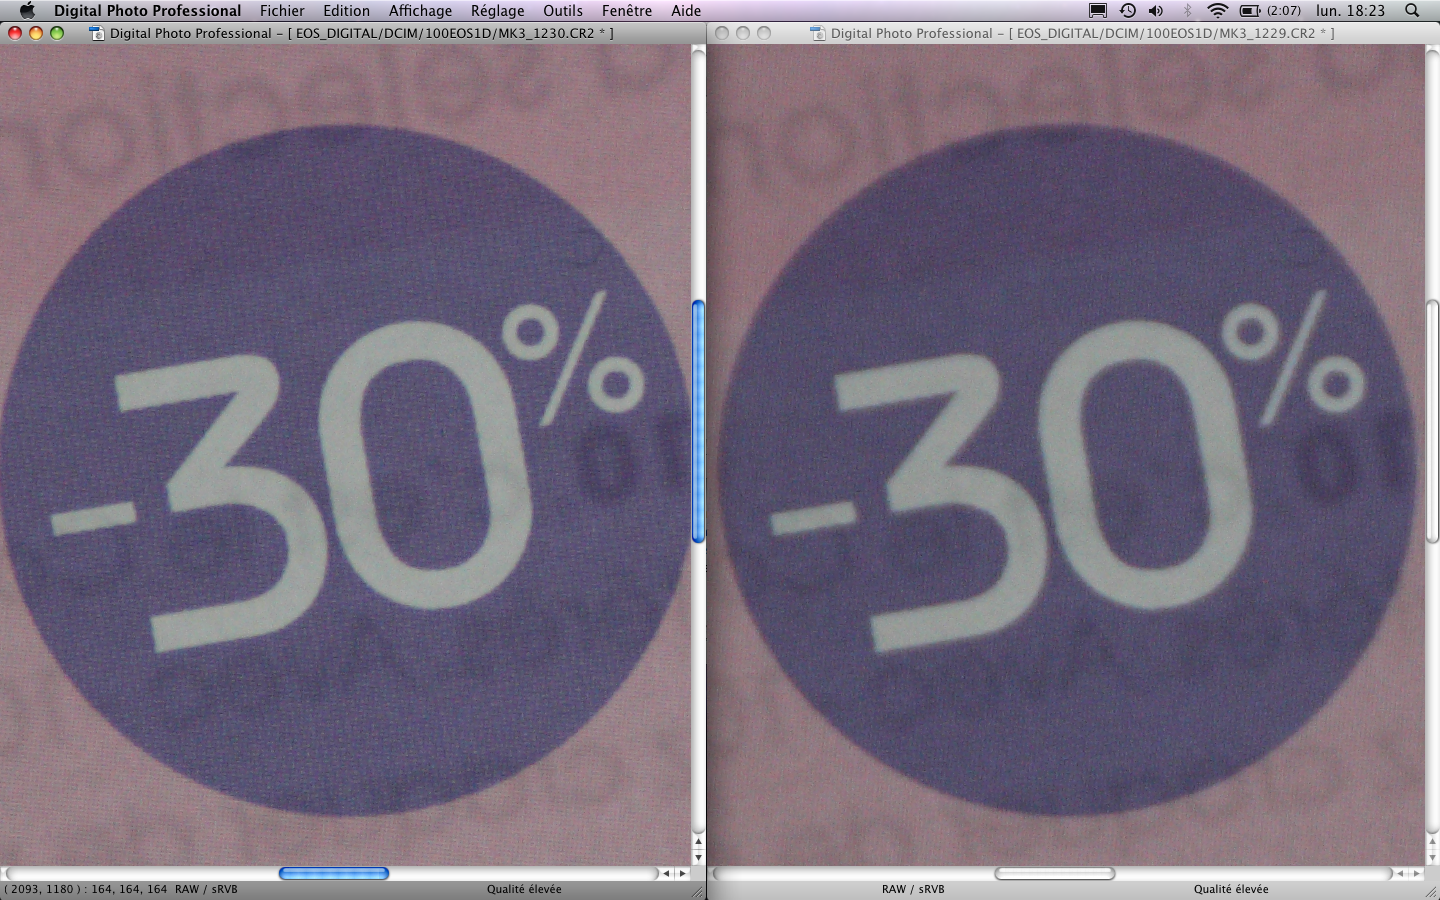This screenshot has height=900, width=1440.
Task: Click the document proxy icon of MK3_1229.CR2 window
Action: tap(817, 33)
